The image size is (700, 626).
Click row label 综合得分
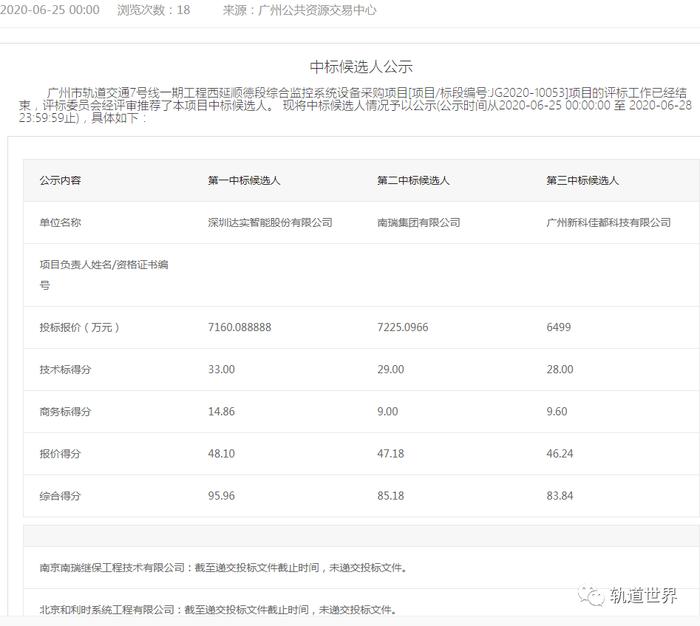click(60, 496)
